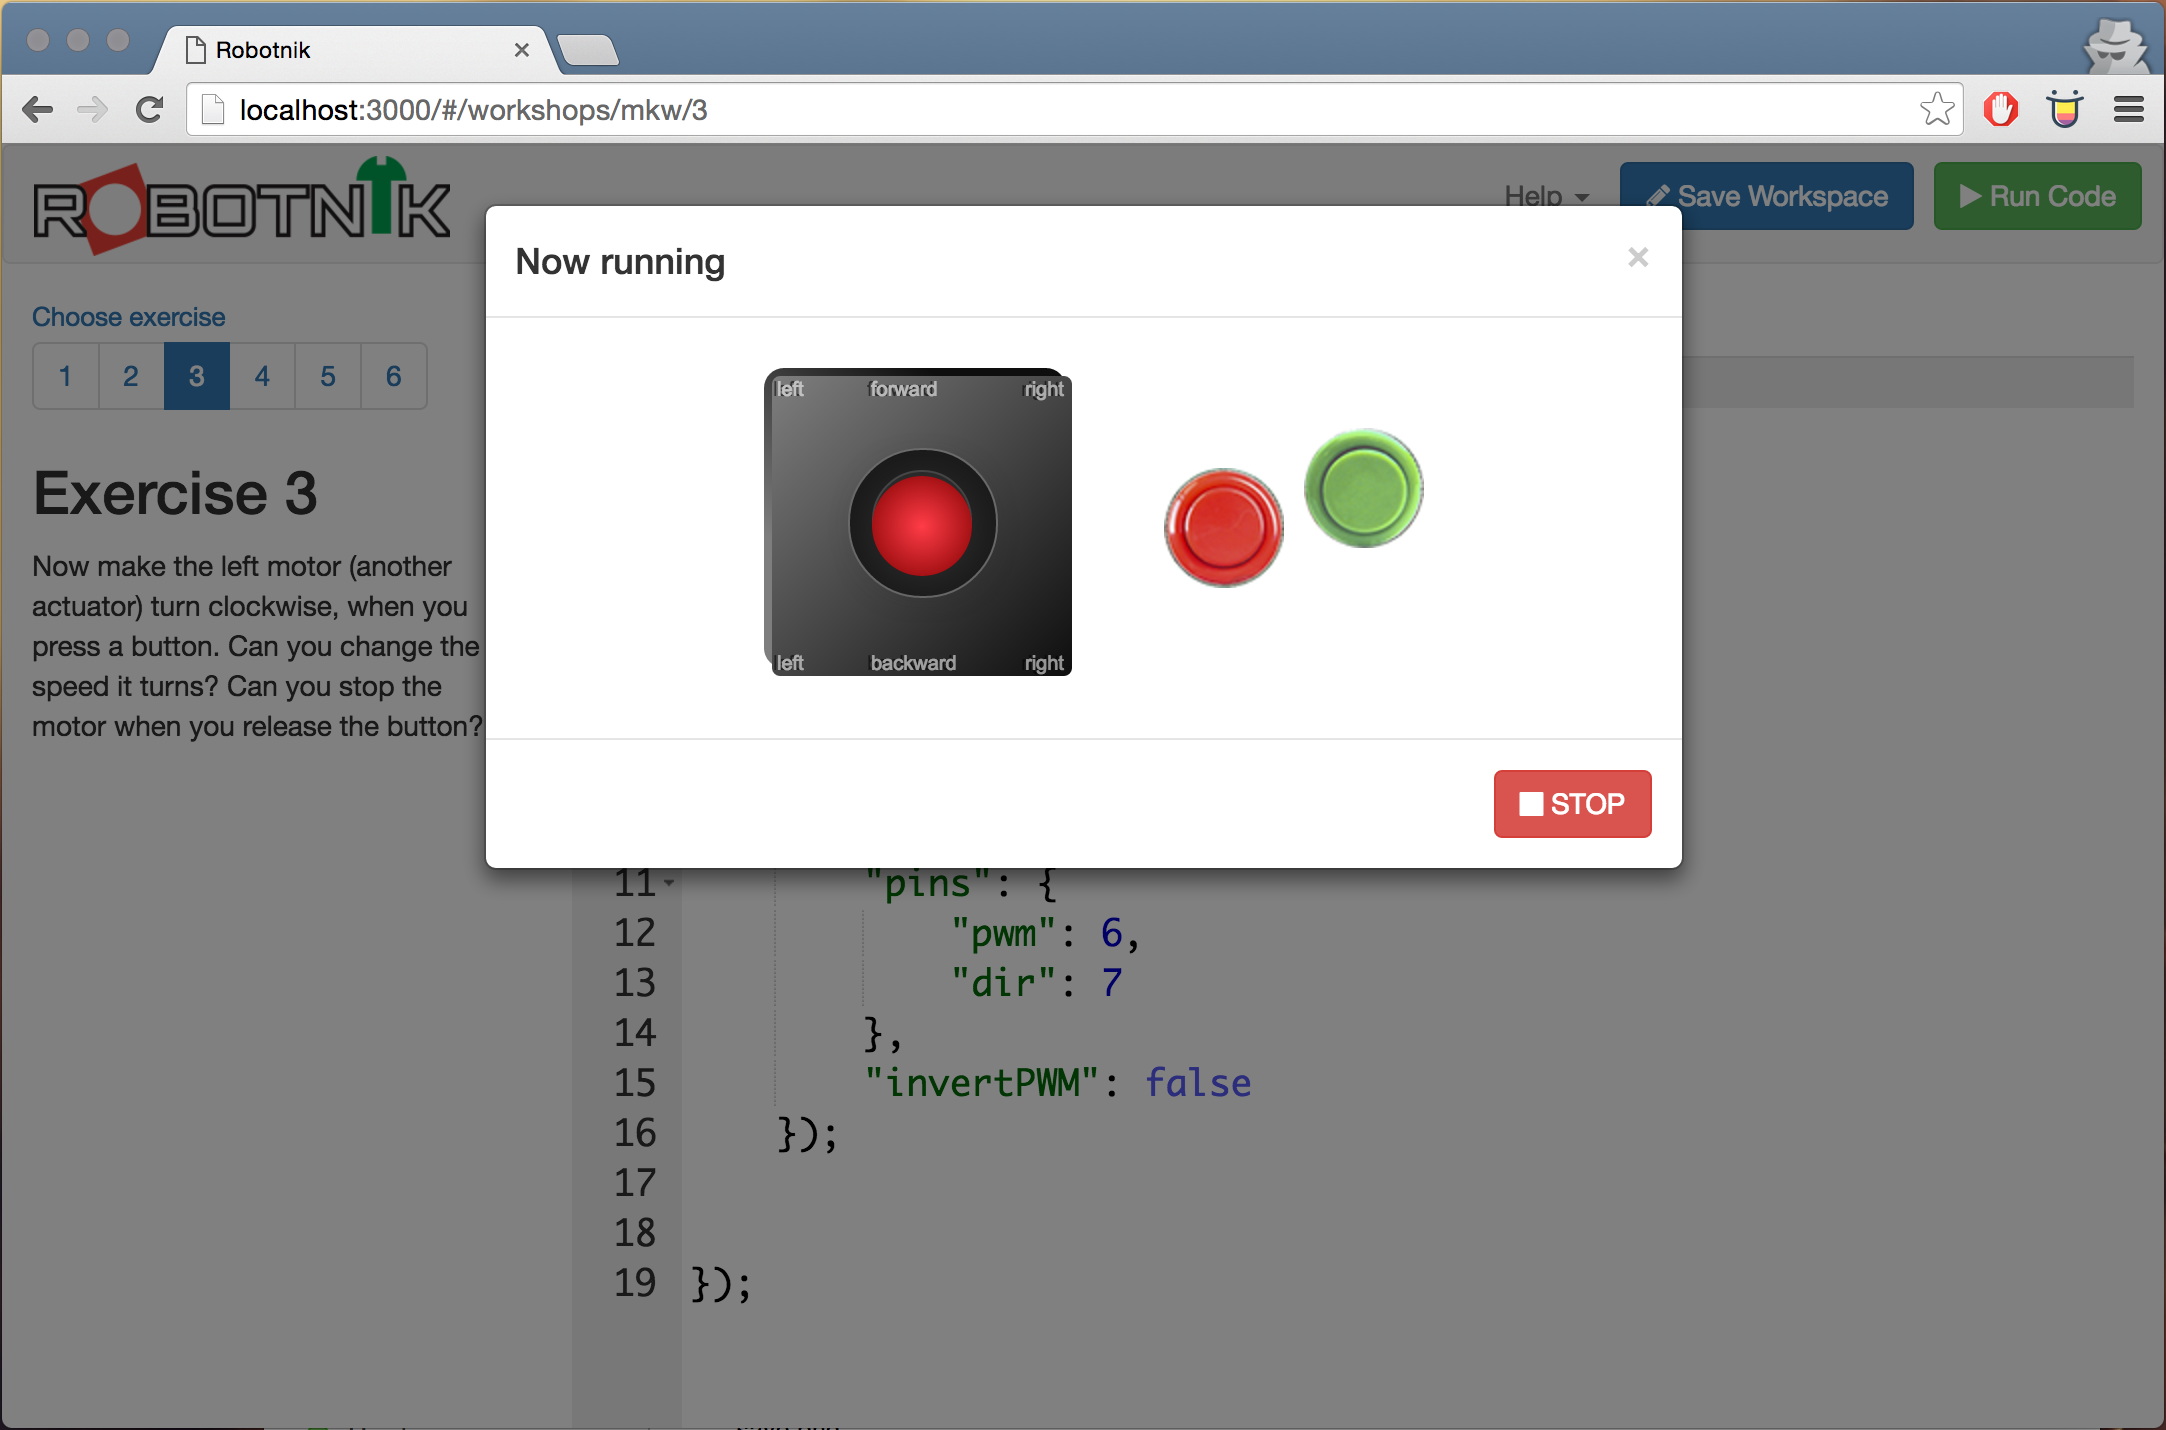
Task: Close the Now running dialog
Action: tap(1637, 257)
